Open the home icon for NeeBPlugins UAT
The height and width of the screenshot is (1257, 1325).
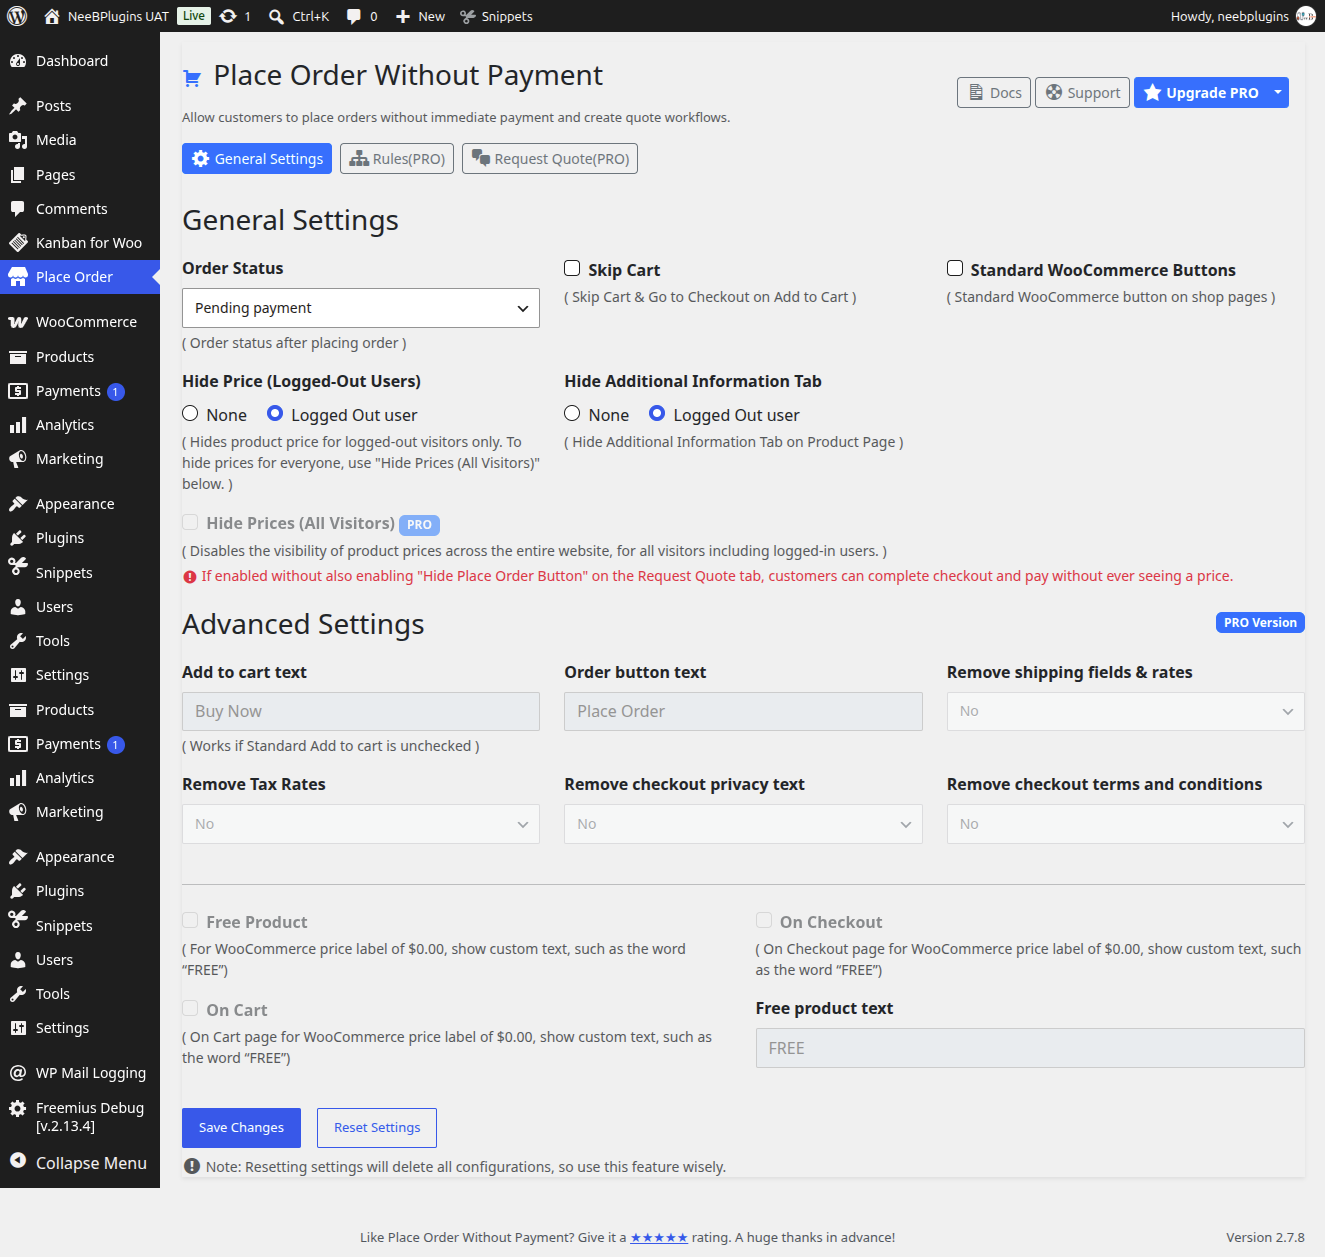click(x=52, y=16)
